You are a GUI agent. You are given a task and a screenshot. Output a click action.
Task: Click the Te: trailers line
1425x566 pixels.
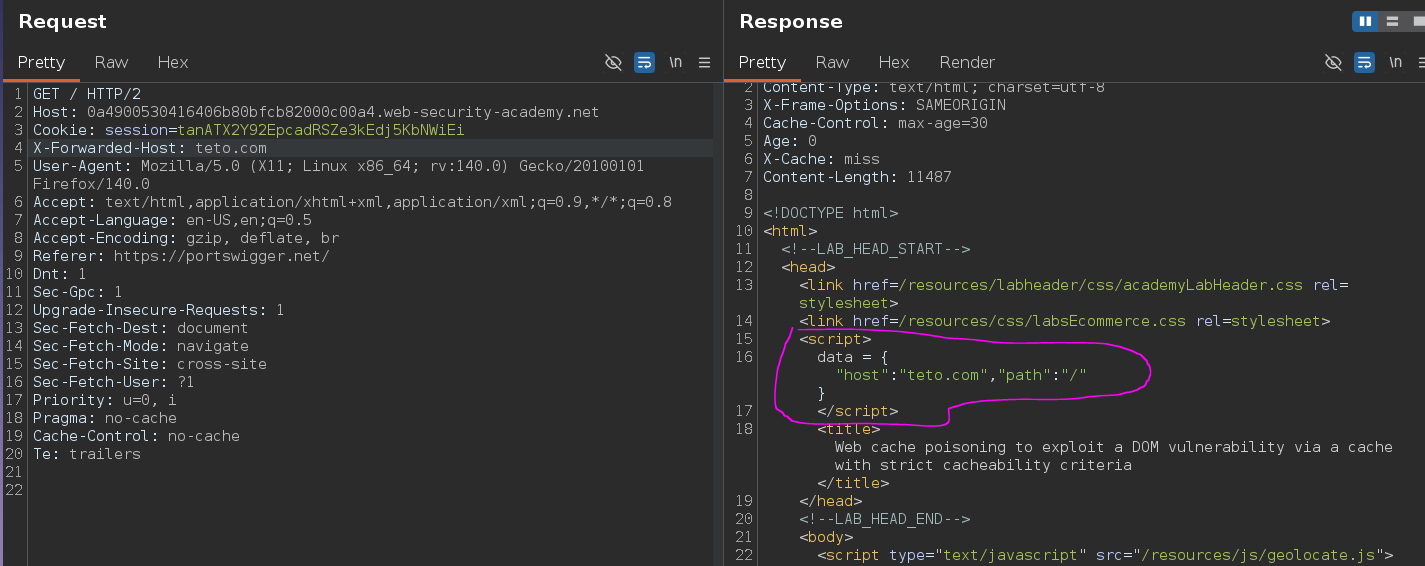click(87, 454)
